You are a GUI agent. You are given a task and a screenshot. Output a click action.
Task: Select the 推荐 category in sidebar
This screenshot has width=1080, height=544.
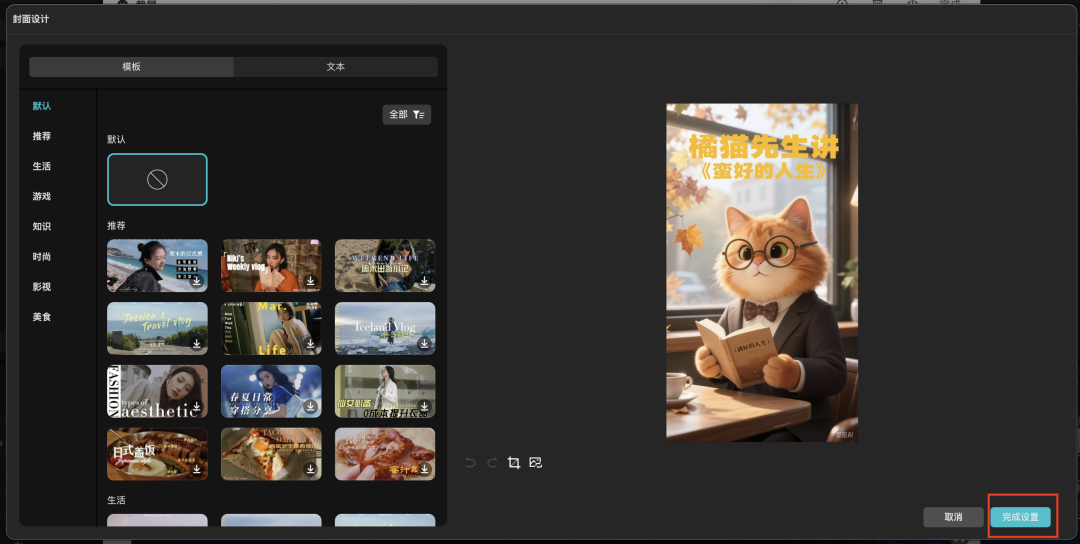pyautogui.click(x=42, y=136)
